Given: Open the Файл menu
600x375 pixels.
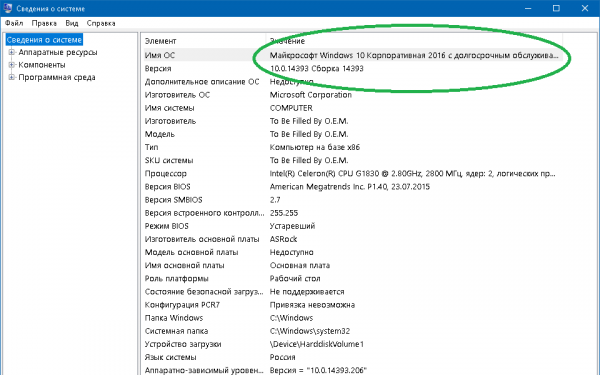Looking at the screenshot, I should pos(14,23).
